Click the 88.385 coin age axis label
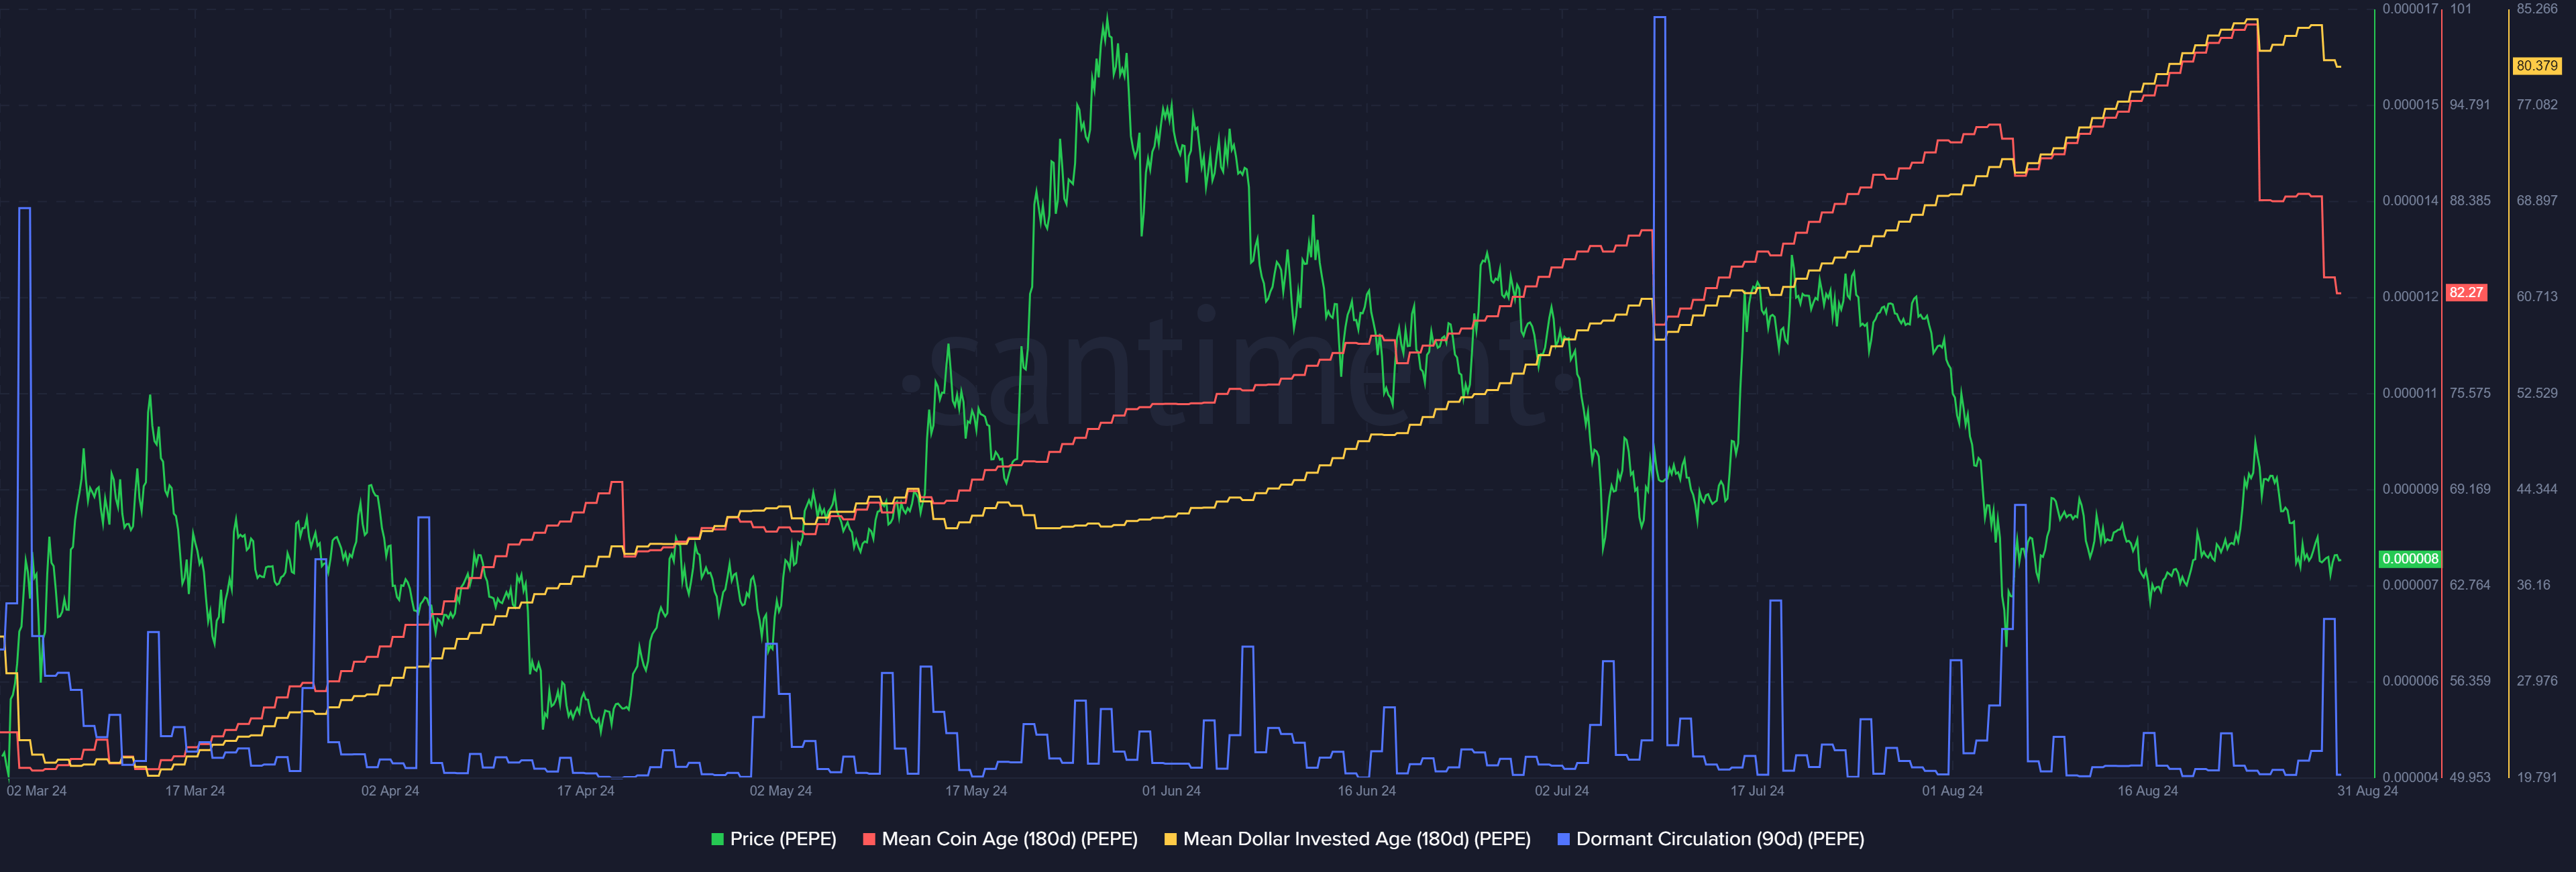This screenshot has width=2576, height=872. pos(2470,201)
